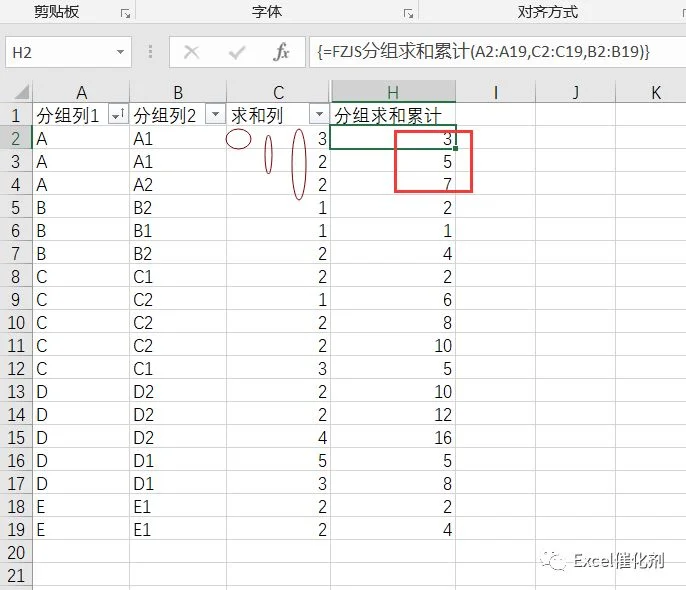This screenshot has height=590, width=686.
Task: Click cell B17 containing D1
Action: pyautogui.click(x=178, y=484)
